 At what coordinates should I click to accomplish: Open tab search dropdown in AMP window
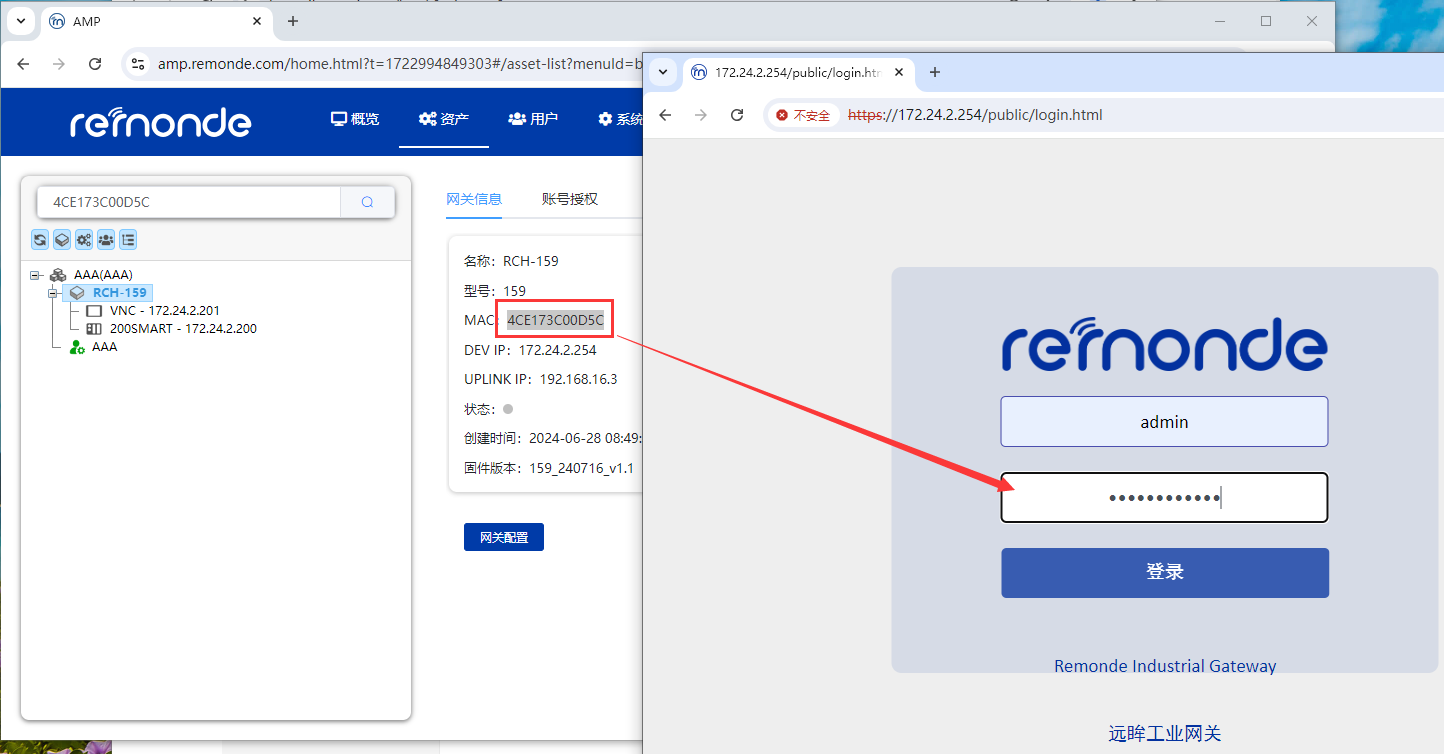click(x=20, y=21)
